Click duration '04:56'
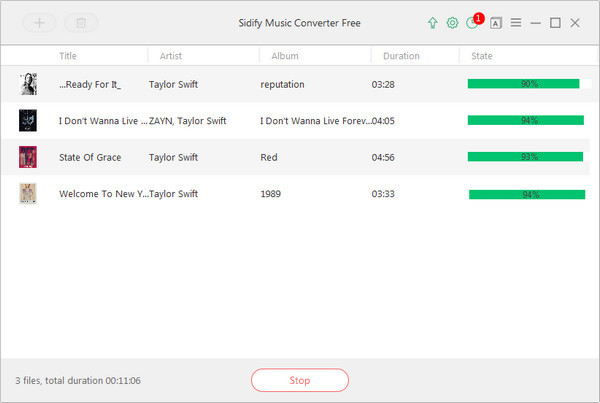 pos(383,157)
